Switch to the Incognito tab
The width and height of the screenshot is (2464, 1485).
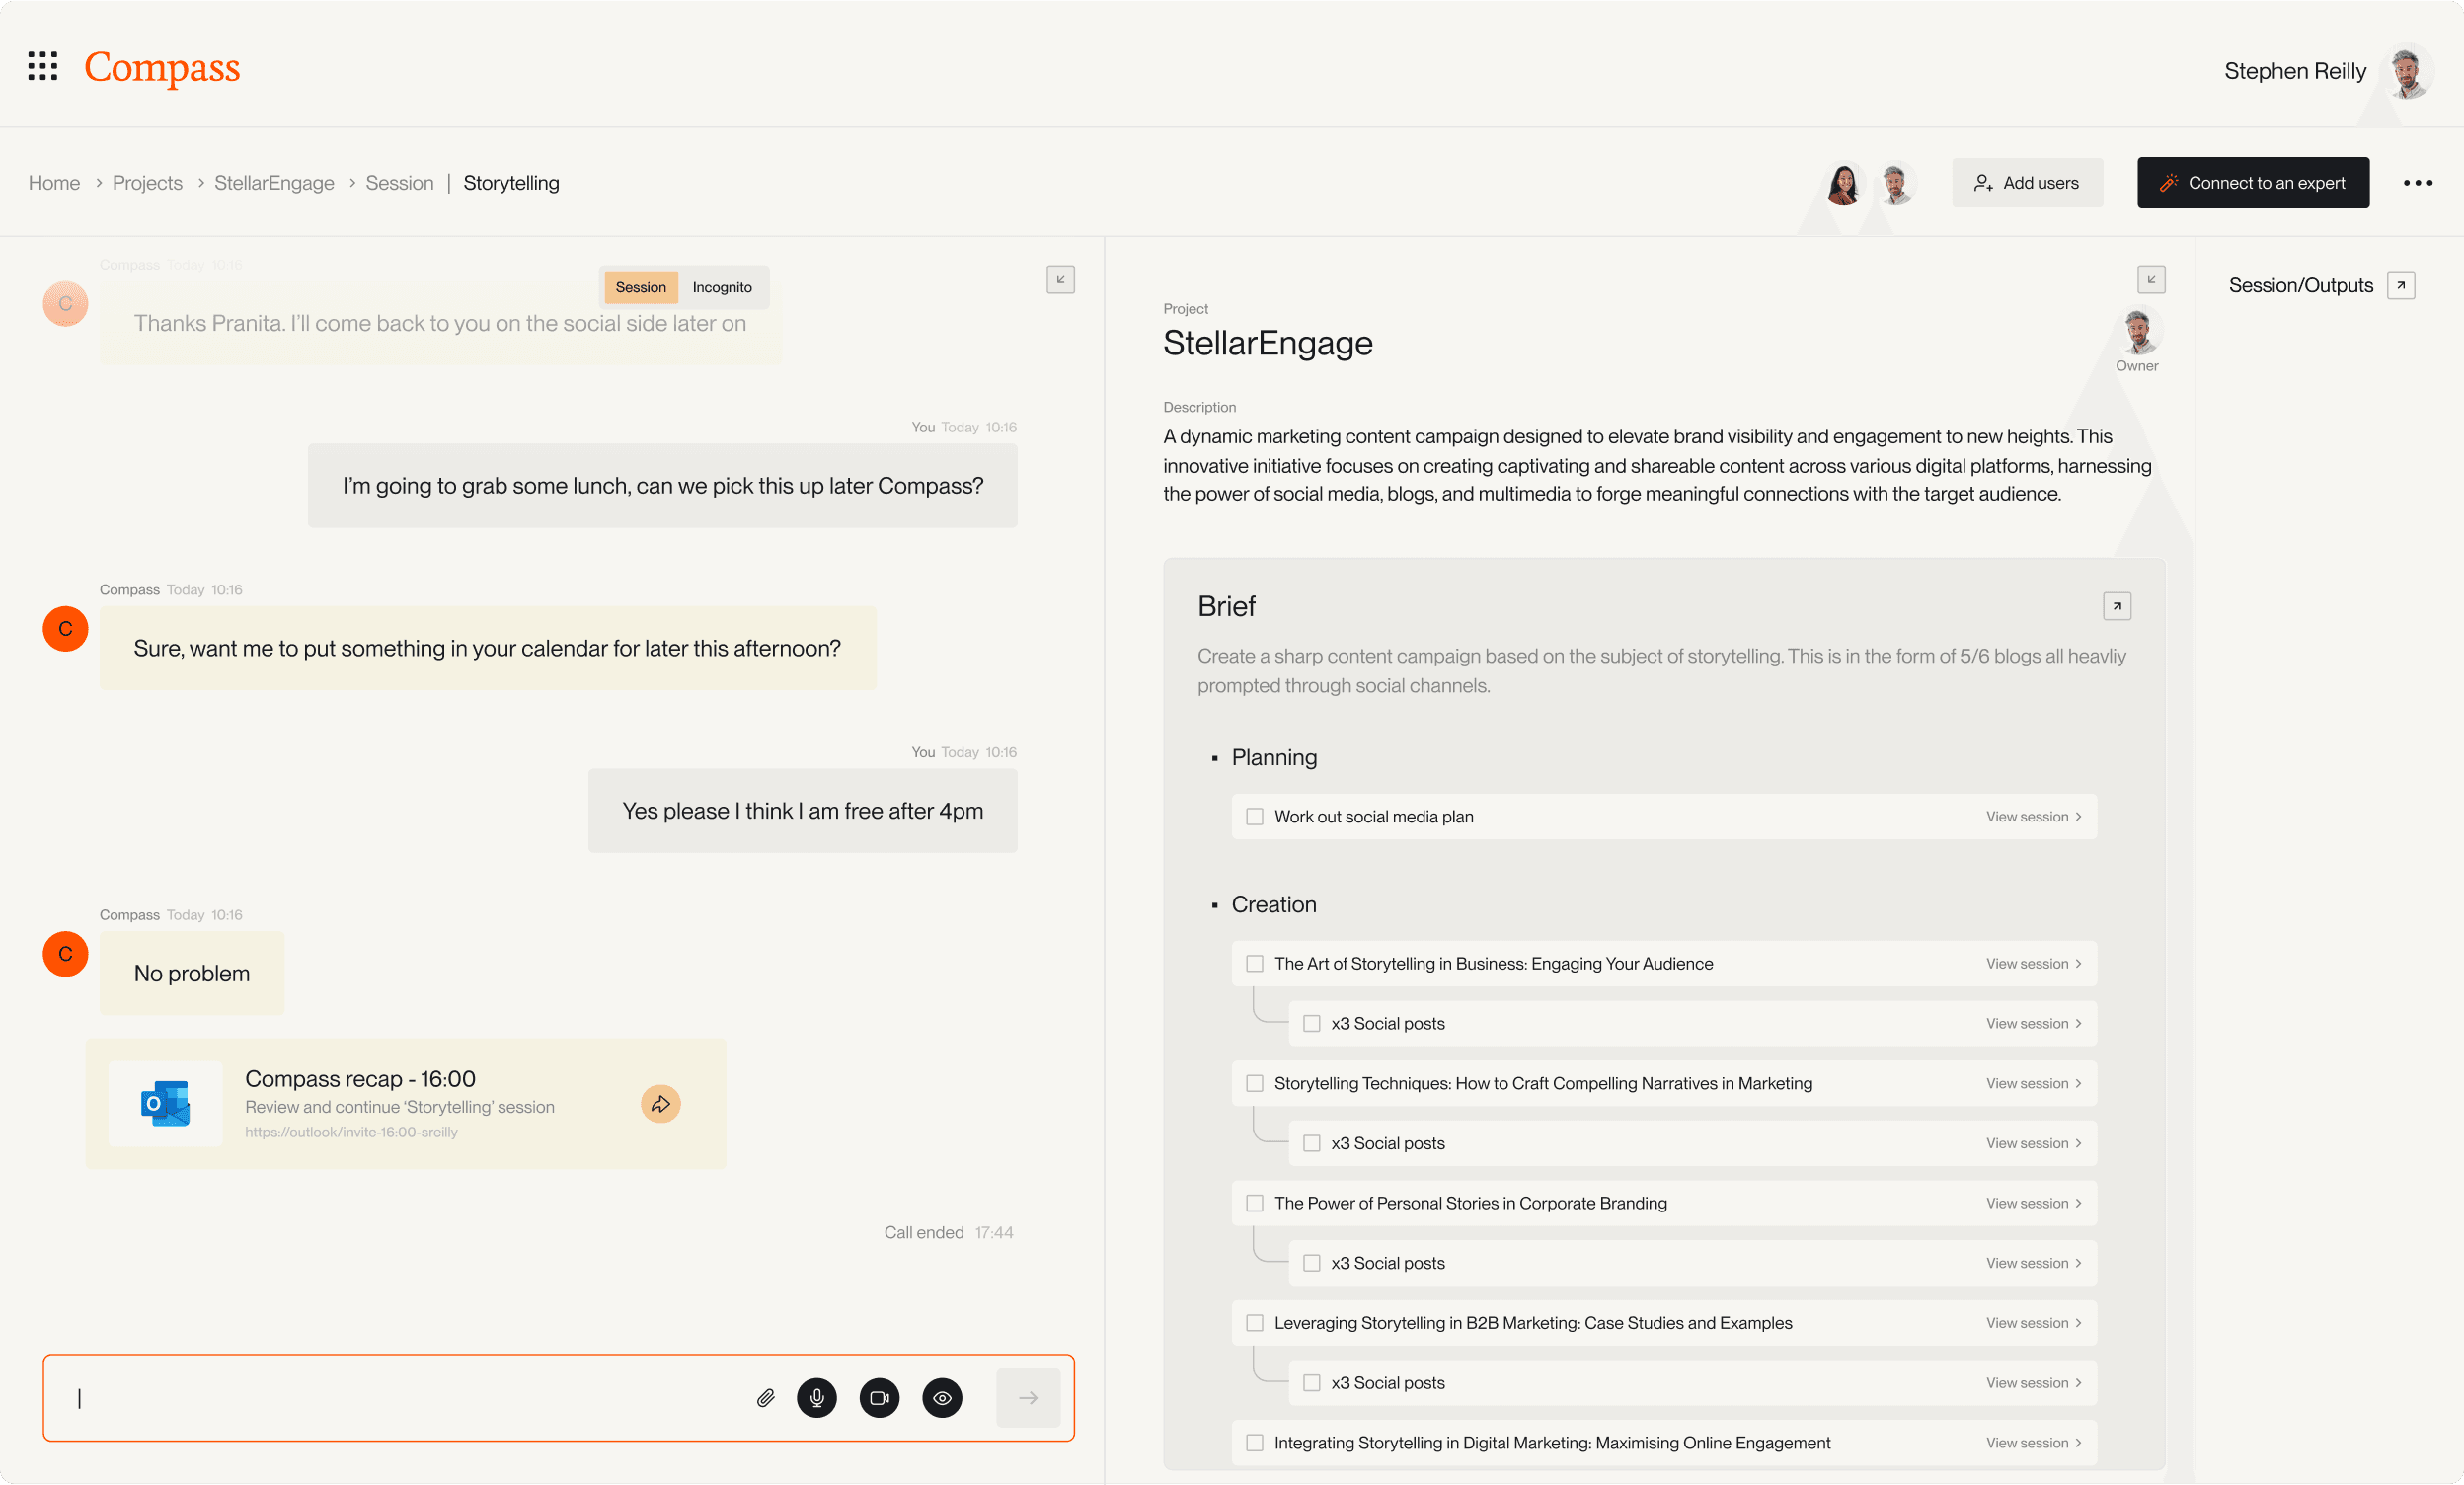coord(722,287)
